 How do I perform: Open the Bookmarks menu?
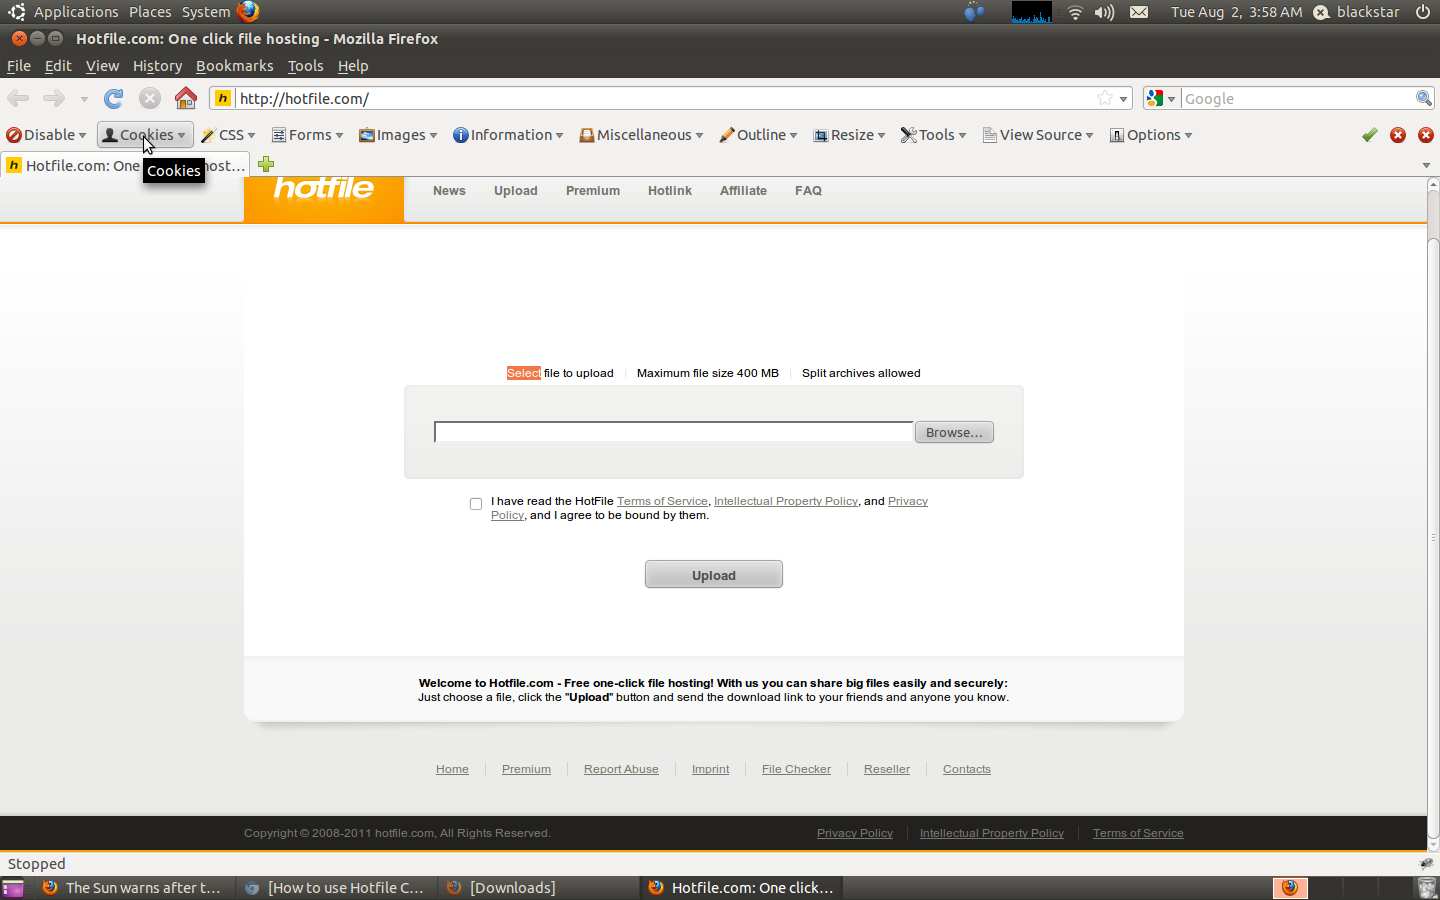pyautogui.click(x=234, y=66)
